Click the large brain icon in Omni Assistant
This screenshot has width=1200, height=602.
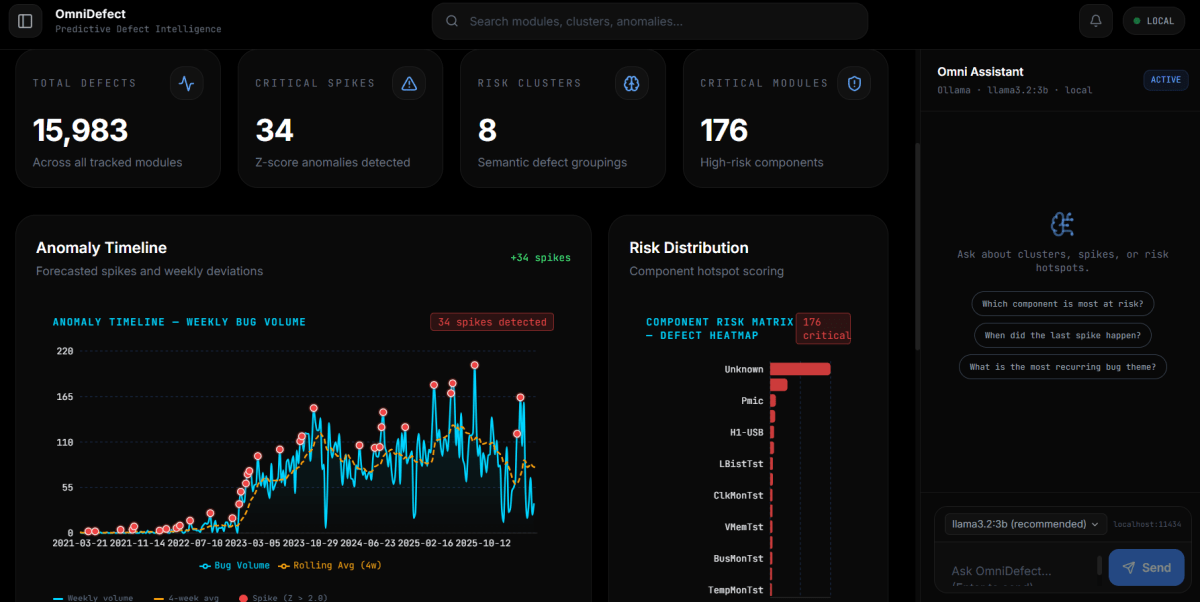pyautogui.click(x=1063, y=224)
